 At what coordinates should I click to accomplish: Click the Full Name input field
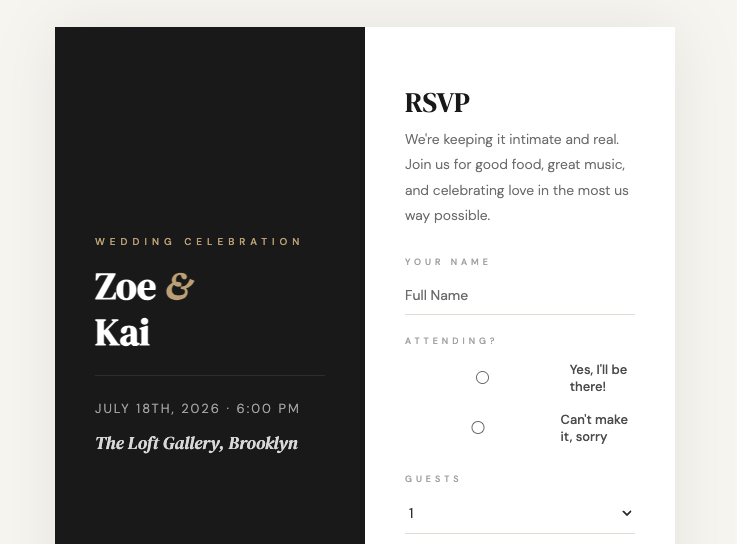click(x=519, y=296)
